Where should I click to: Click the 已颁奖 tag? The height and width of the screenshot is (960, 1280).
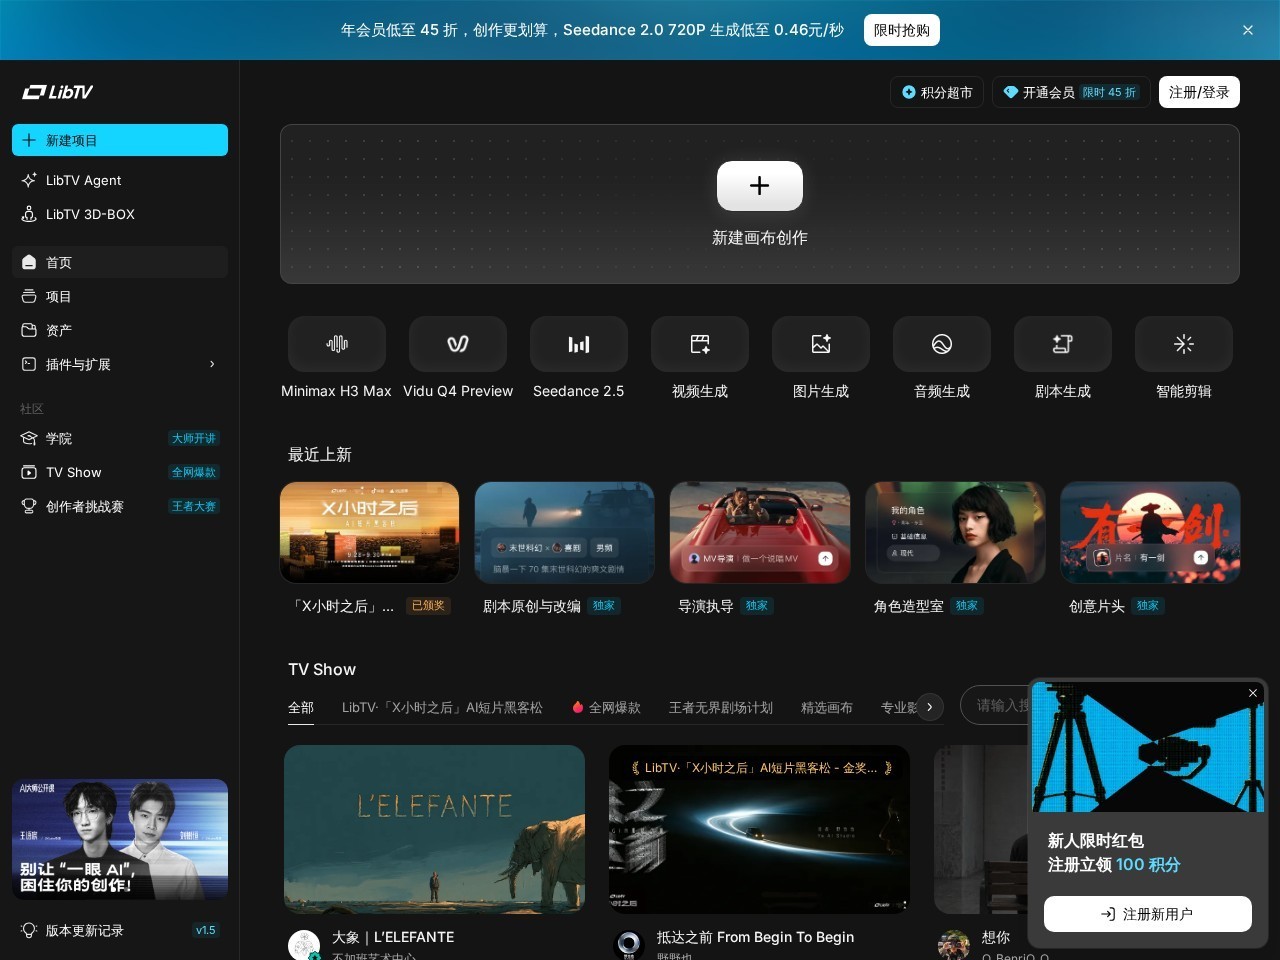(x=428, y=605)
